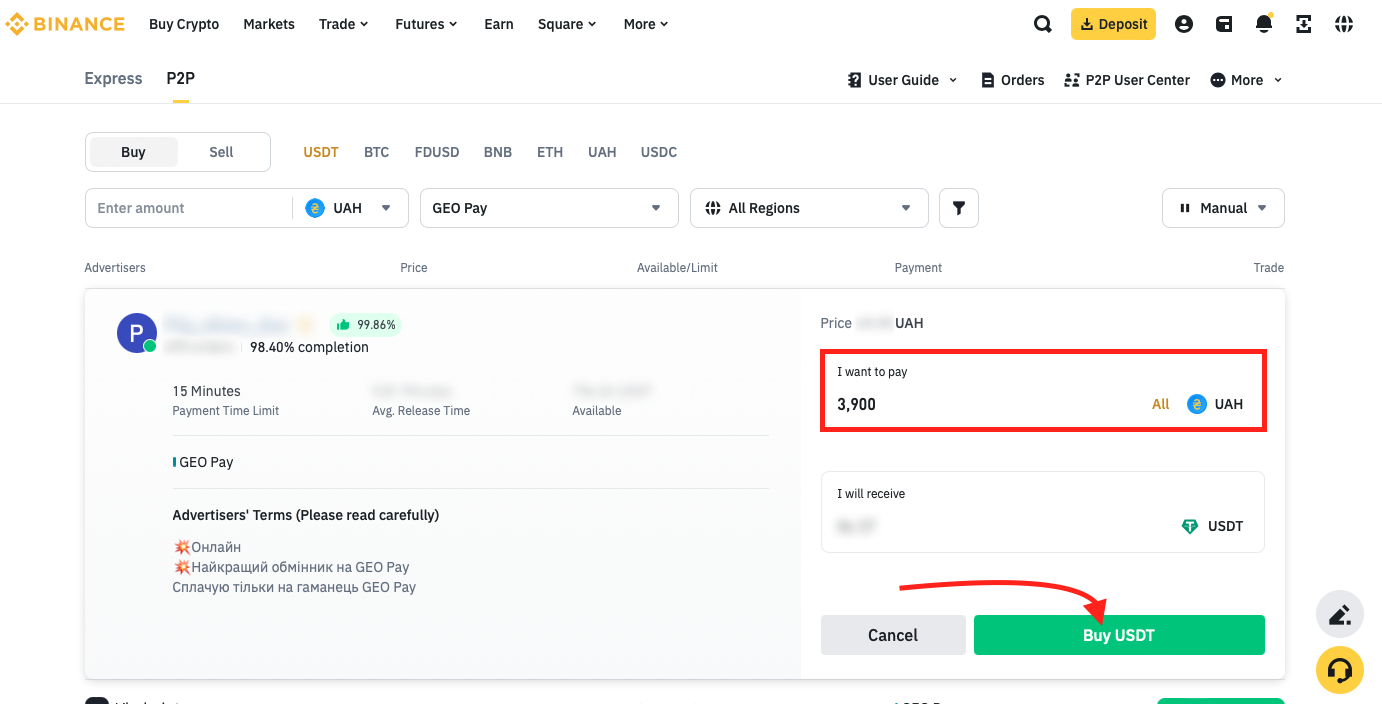
Task: Click the 15 Minutes payment time limit
Action: pos(206,391)
